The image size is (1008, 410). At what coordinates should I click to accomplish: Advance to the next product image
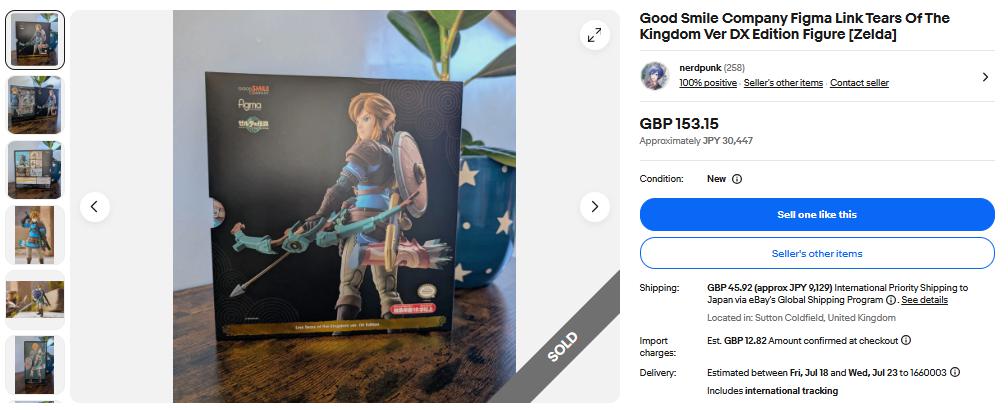595,207
